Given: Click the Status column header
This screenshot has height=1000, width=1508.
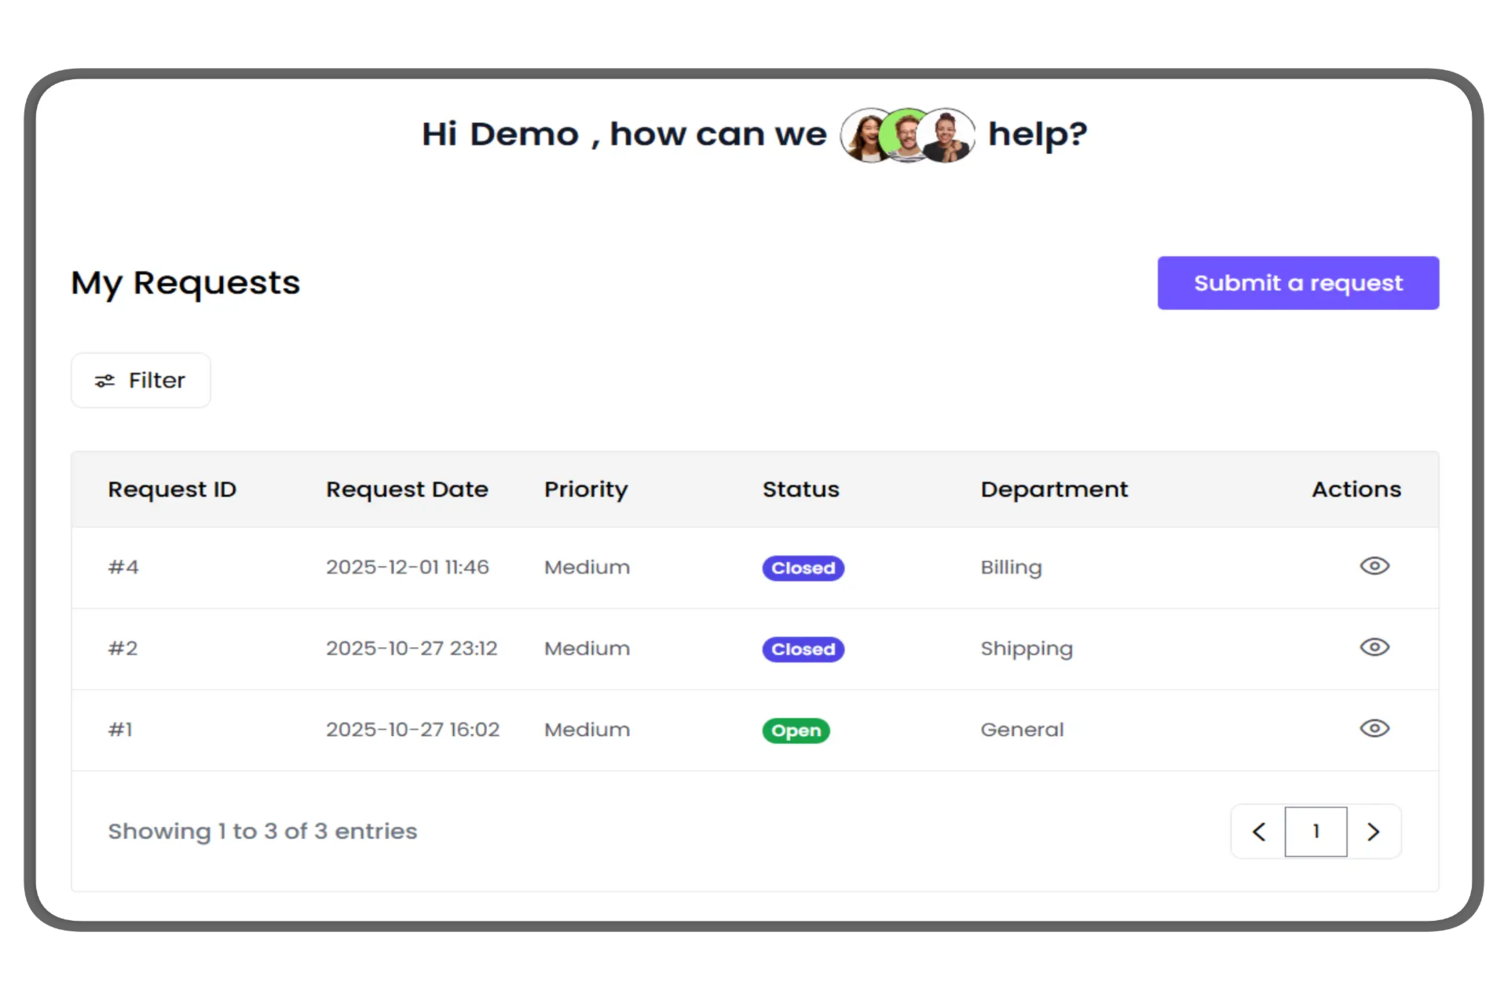Looking at the screenshot, I should tap(800, 489).
